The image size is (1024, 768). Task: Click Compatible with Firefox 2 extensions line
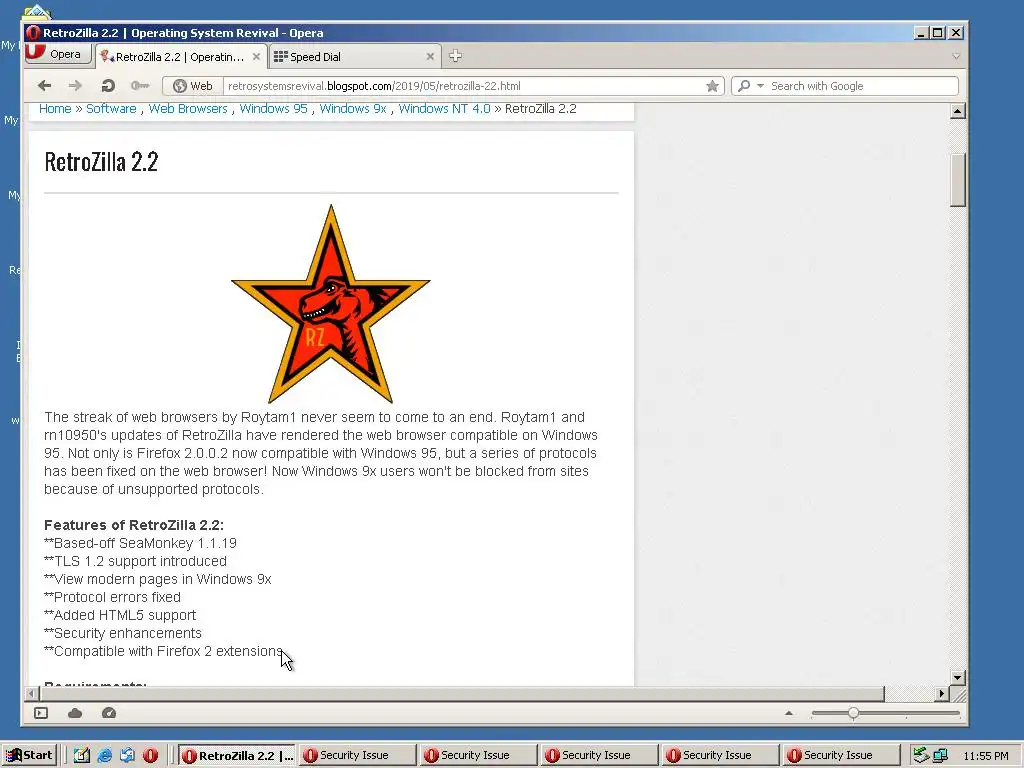click(x=163, y=651)
